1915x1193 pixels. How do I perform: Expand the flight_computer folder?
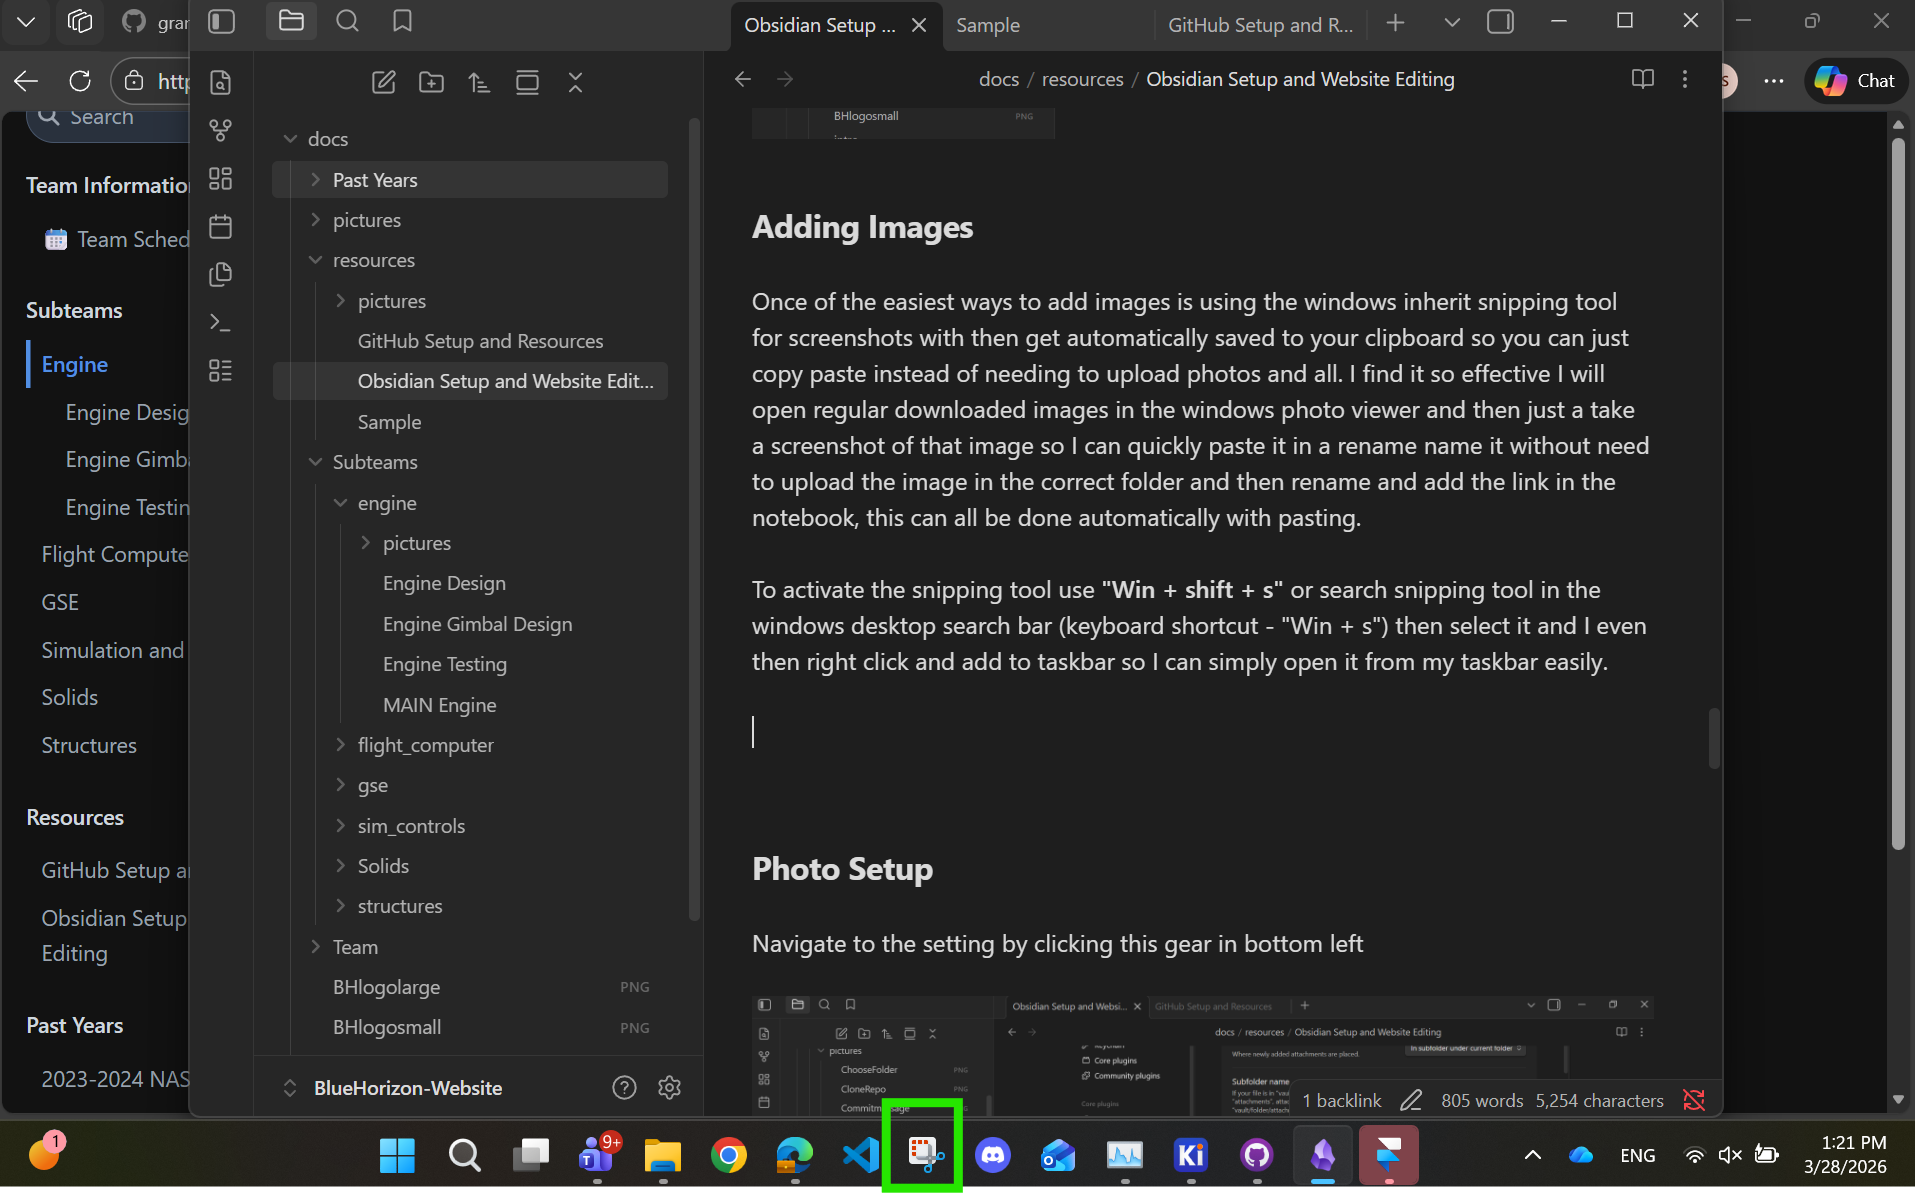pos(340,744)
